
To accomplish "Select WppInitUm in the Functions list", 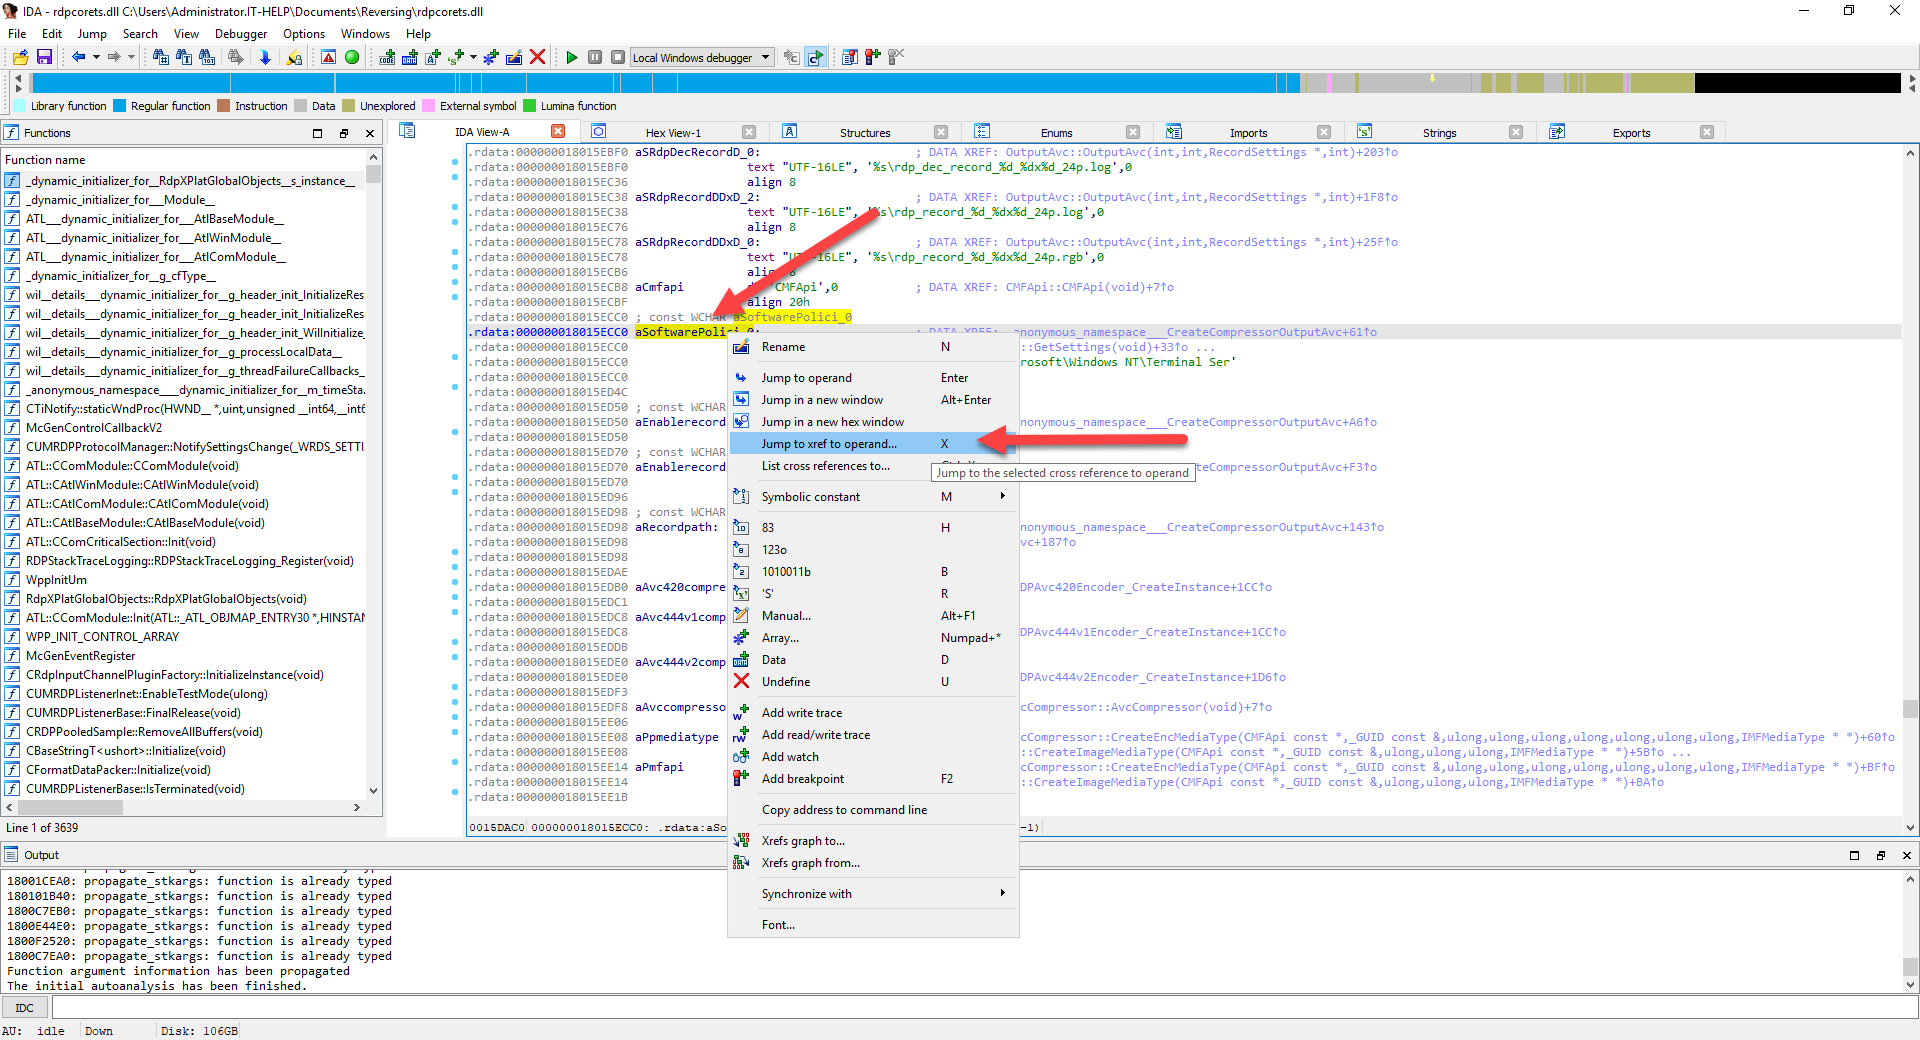I will [x=56, y=580].
